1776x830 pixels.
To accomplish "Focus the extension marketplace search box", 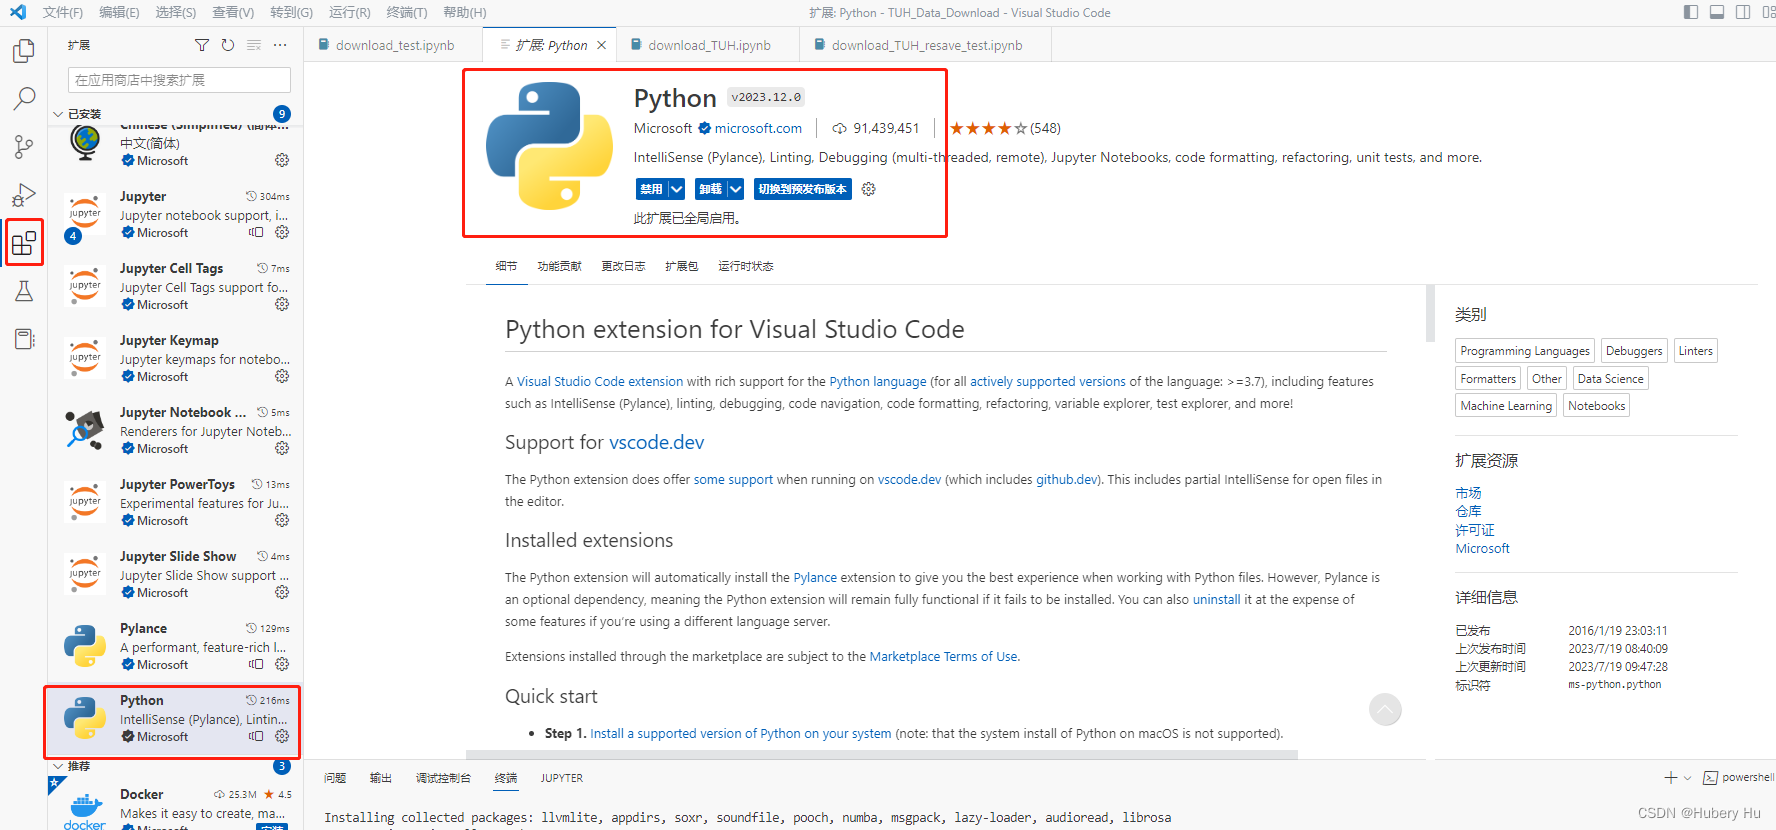I will click(180, 80).
